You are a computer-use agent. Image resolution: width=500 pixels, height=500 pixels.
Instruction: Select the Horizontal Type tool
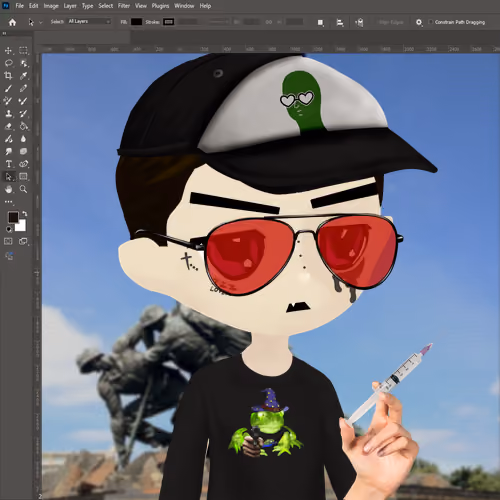click(8, 164)
